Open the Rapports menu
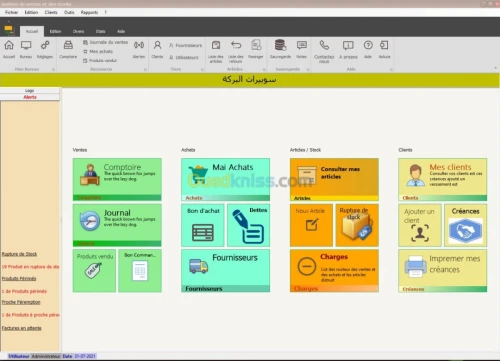Viewport: 500px width, 361px height. click(x=89, y=12)
